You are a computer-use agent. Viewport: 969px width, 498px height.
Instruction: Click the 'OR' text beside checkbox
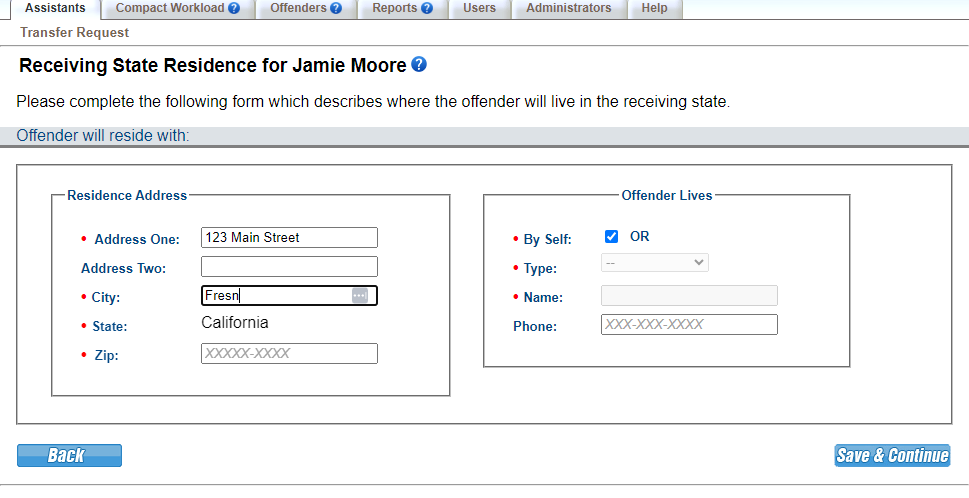(640, 237)
